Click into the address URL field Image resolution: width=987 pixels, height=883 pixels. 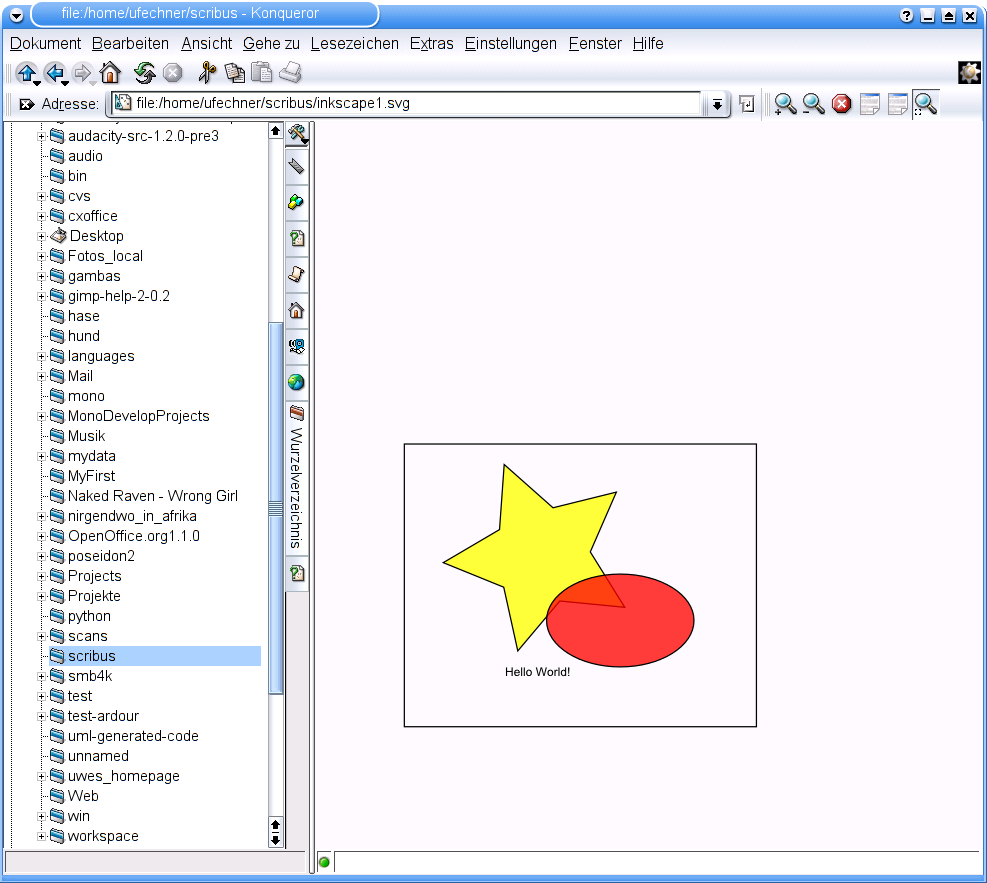tap(400, 103)
